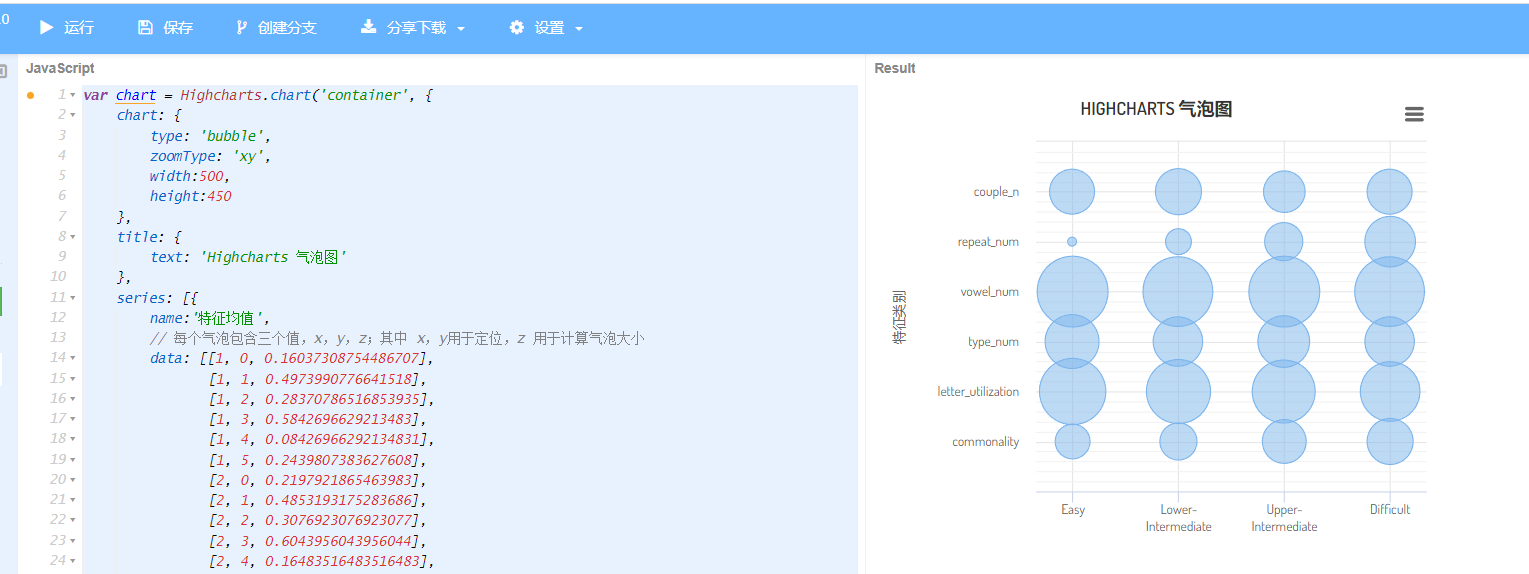Click the vowel_num y-axis label

click(990, 292)
